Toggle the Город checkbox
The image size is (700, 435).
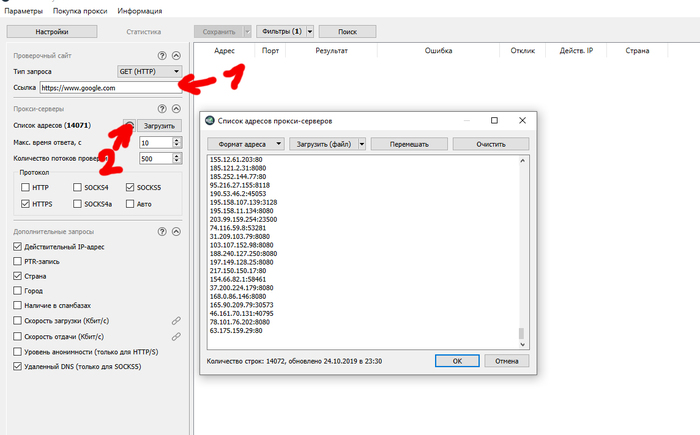point(17,291)
